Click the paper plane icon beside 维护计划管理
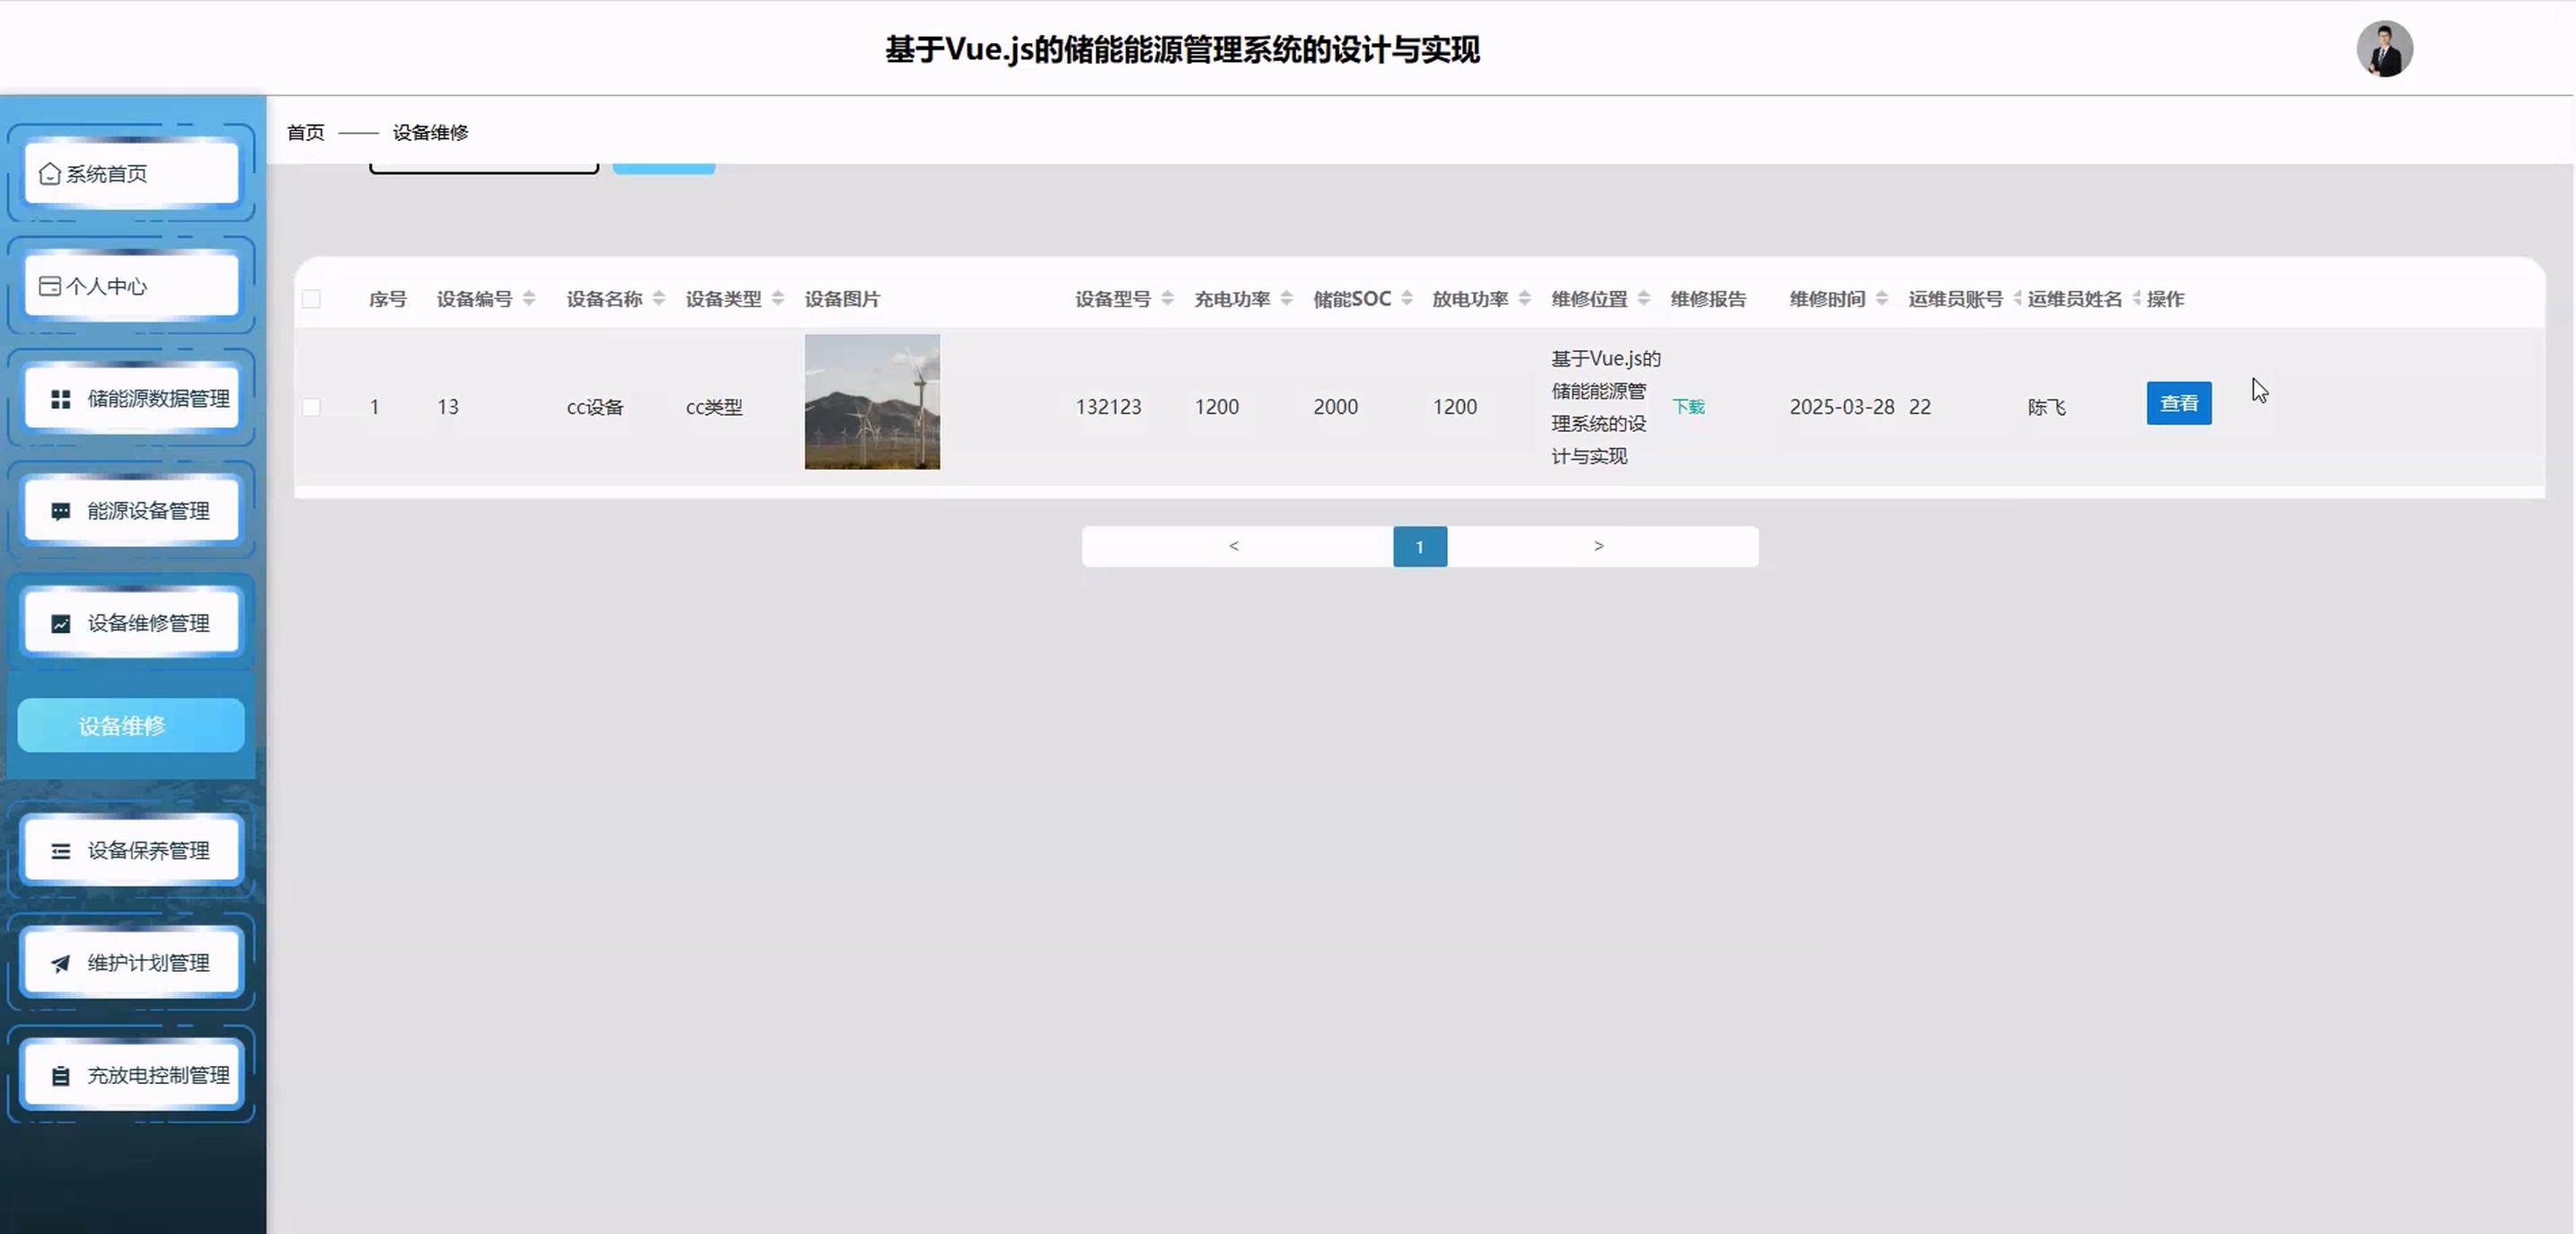The width and height of the screenshot is (2576, 1234). coord(61,964)
